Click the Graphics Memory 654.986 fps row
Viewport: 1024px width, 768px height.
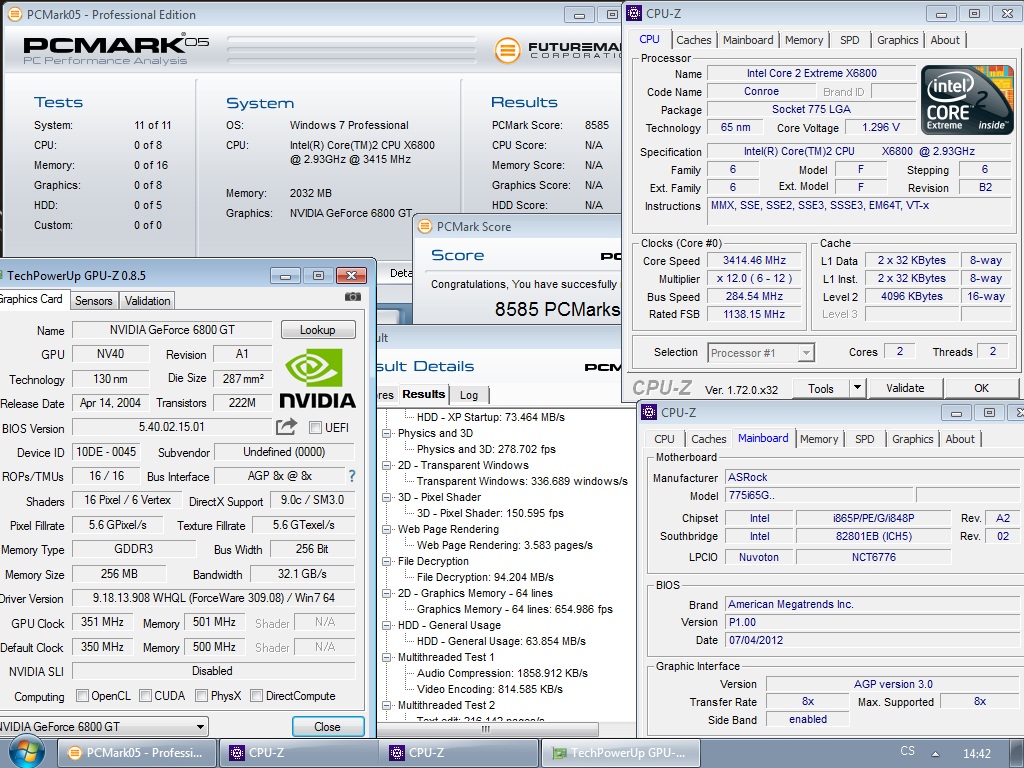[515, 609]
